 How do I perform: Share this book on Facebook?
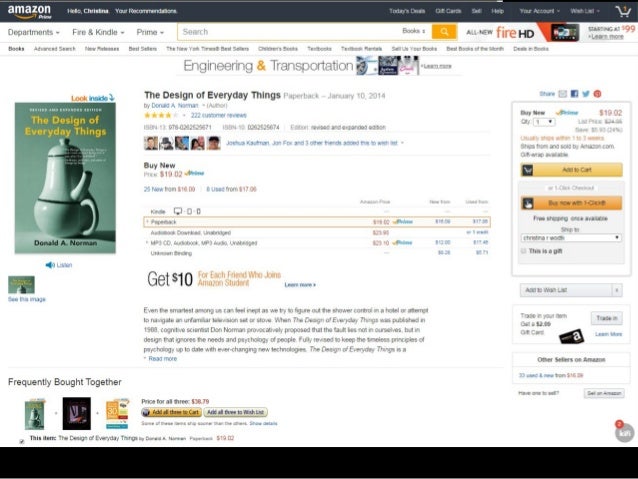click(574, 94)
